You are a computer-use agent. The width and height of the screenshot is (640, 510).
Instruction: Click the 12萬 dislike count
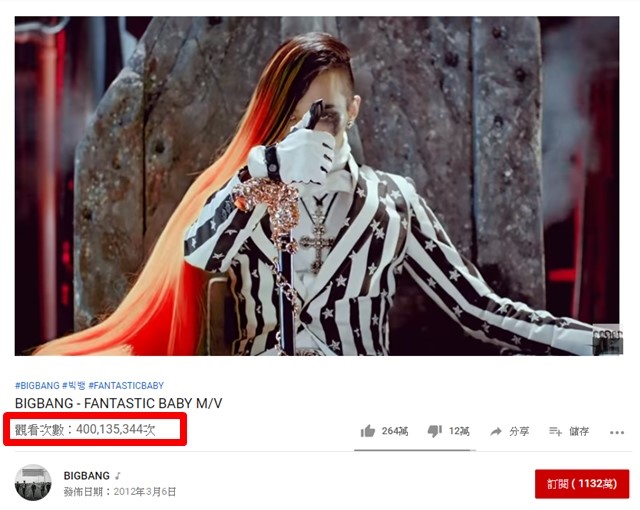point(459,431)
